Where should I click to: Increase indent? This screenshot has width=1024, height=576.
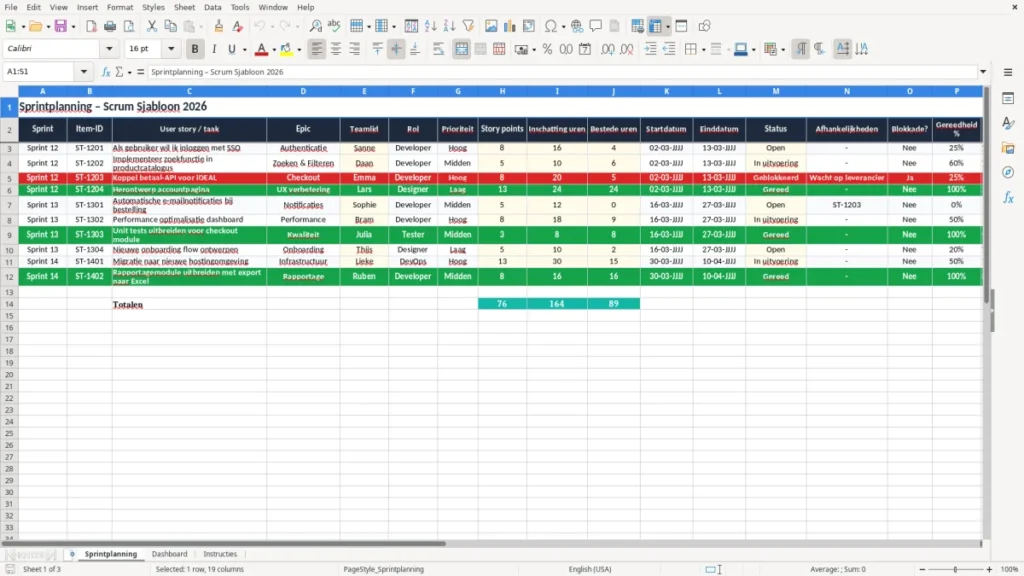point(650,49)
